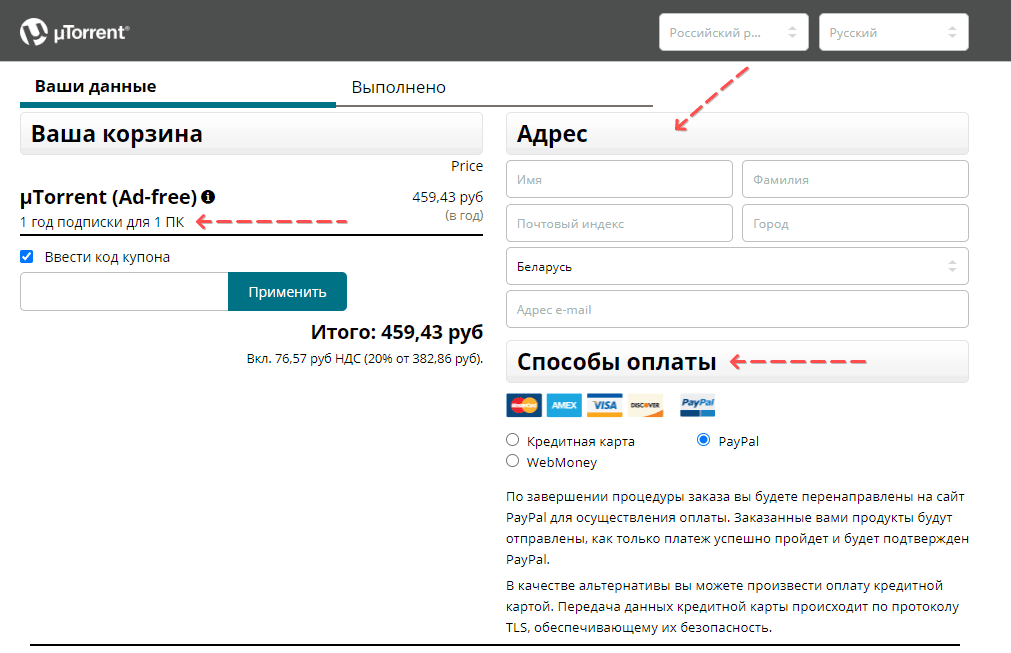
Task: Switch to the 'Ваши данные' tab
Action: (x=95, y=86)
